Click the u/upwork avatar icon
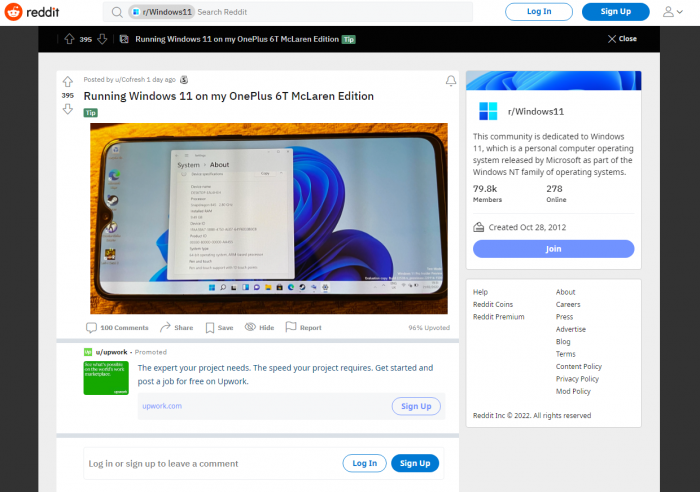Image resolution: width=700 pixels, height=492 pixels. pyautogui.click(x=88, y=352)
